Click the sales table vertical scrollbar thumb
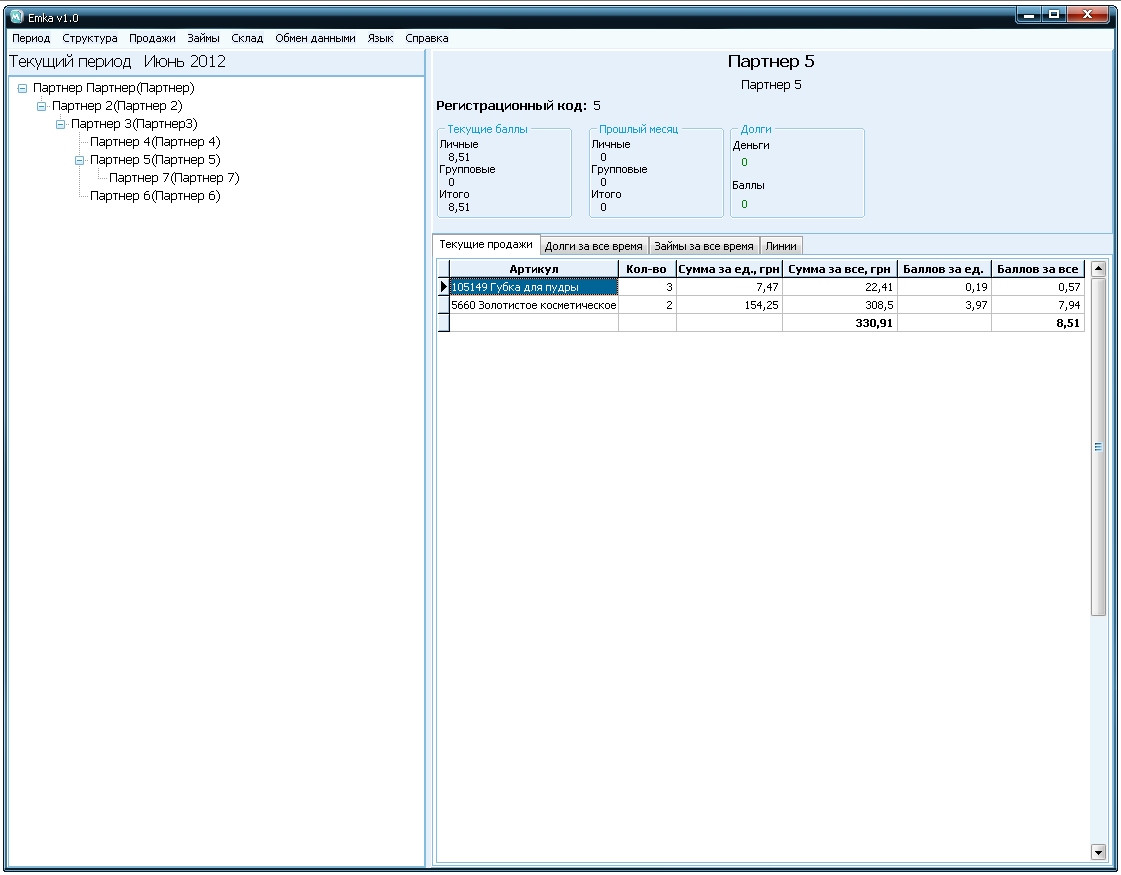The image size is (1121, 875). pyautogui.click(x=1099, y=446)
